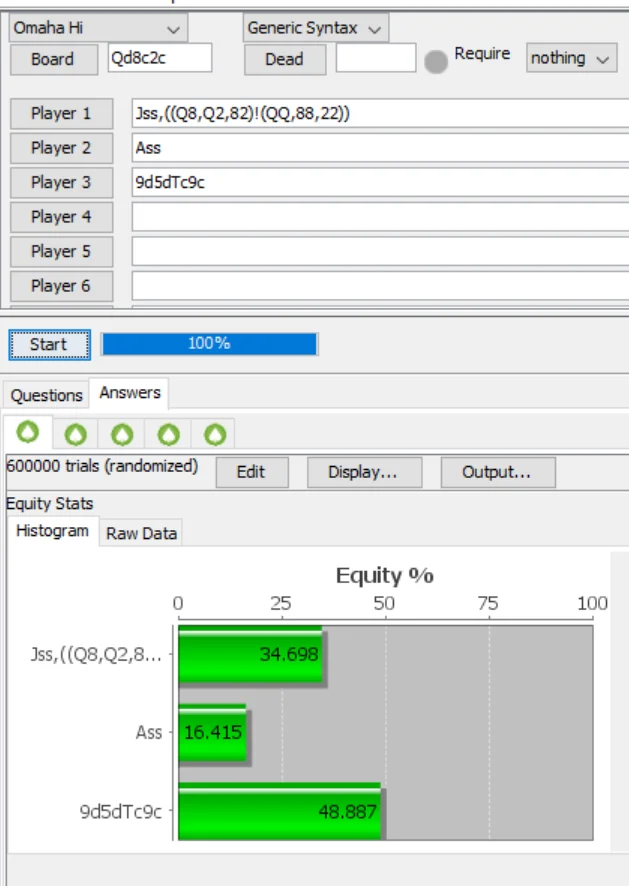The height and width of the screenshot is (886, 629).
Task: Switch to the fourth green result icon
Action: pyautogui.click(x=170, y=435)
